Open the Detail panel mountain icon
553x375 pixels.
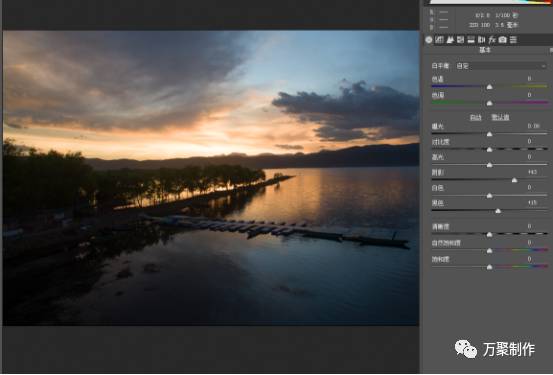point(450,40)
